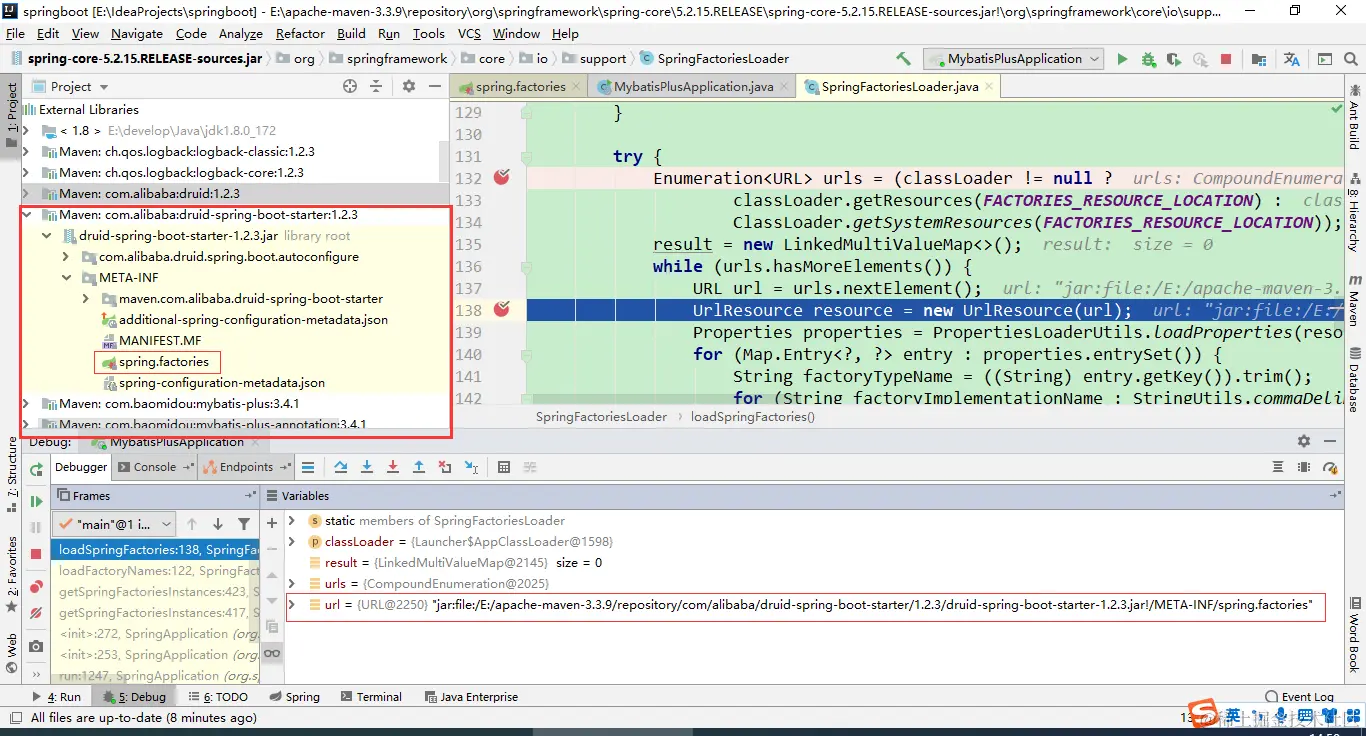This screenshot has width=1366, height=736.
Task: Click Drop Frame icon in debugger toolbar
Action: click(445, 467)
